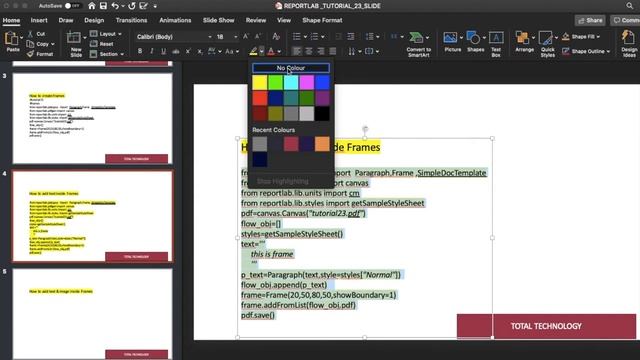Redo the last action

[131, 6]
